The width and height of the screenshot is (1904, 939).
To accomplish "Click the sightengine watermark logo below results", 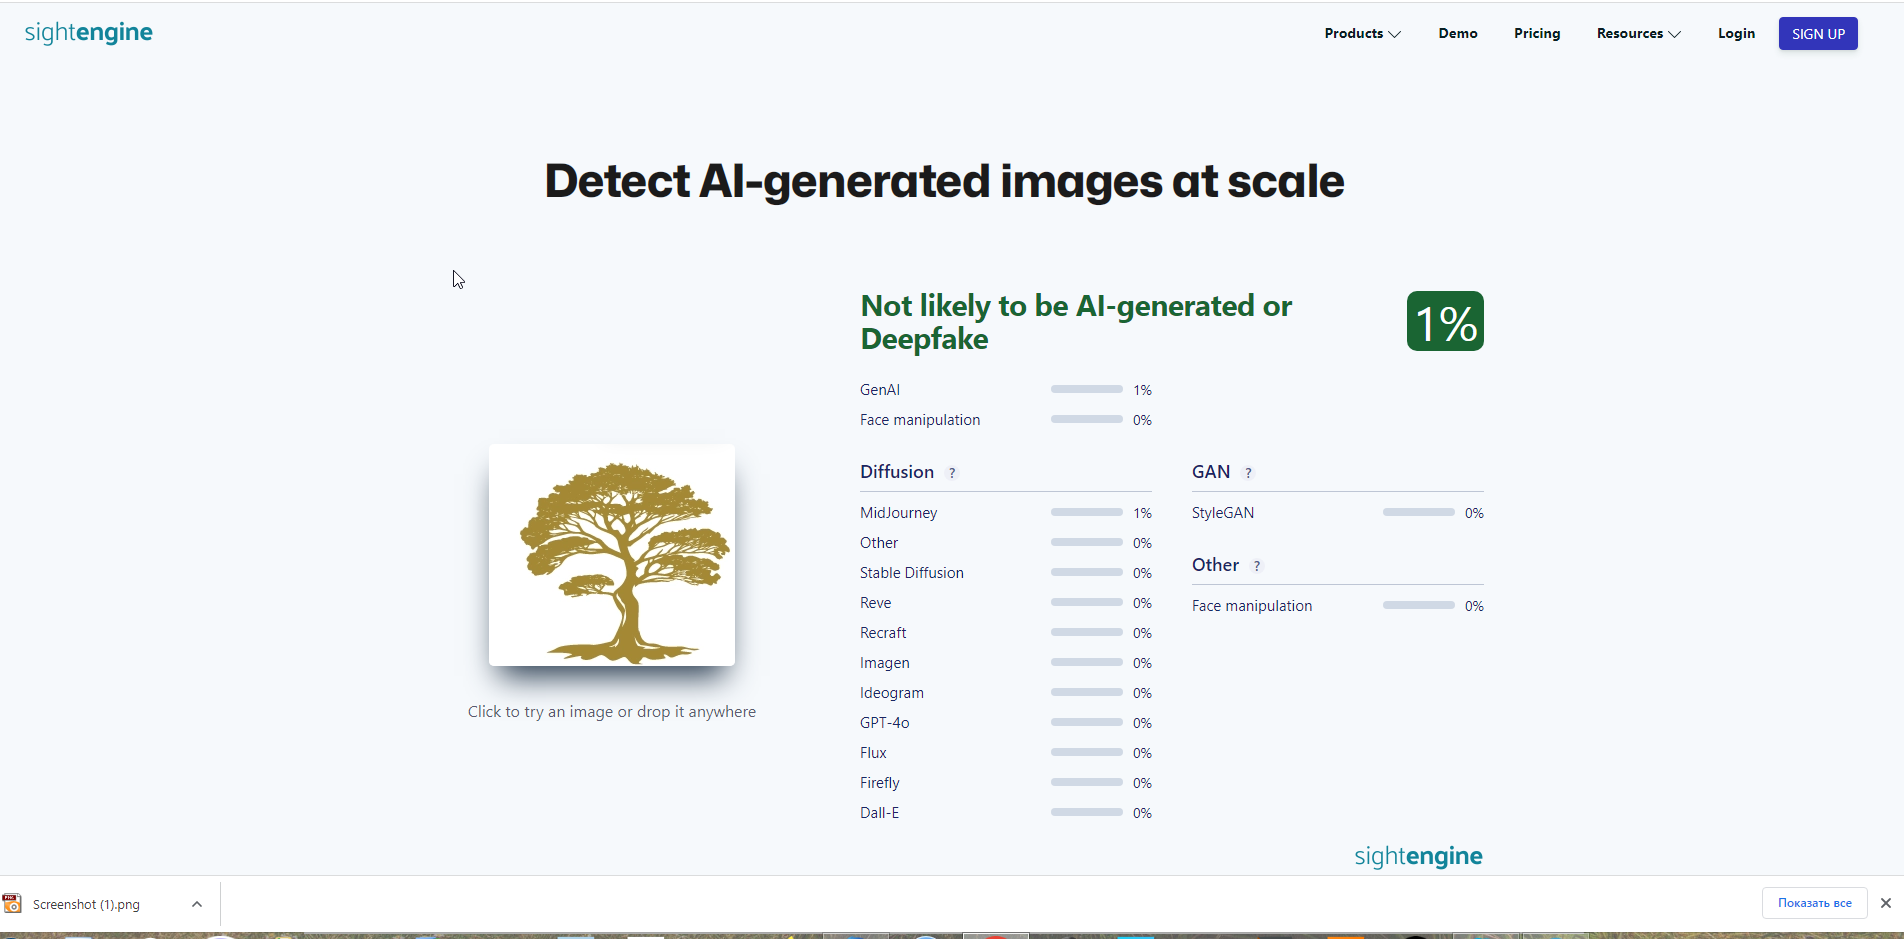I will click(1418, 856).
